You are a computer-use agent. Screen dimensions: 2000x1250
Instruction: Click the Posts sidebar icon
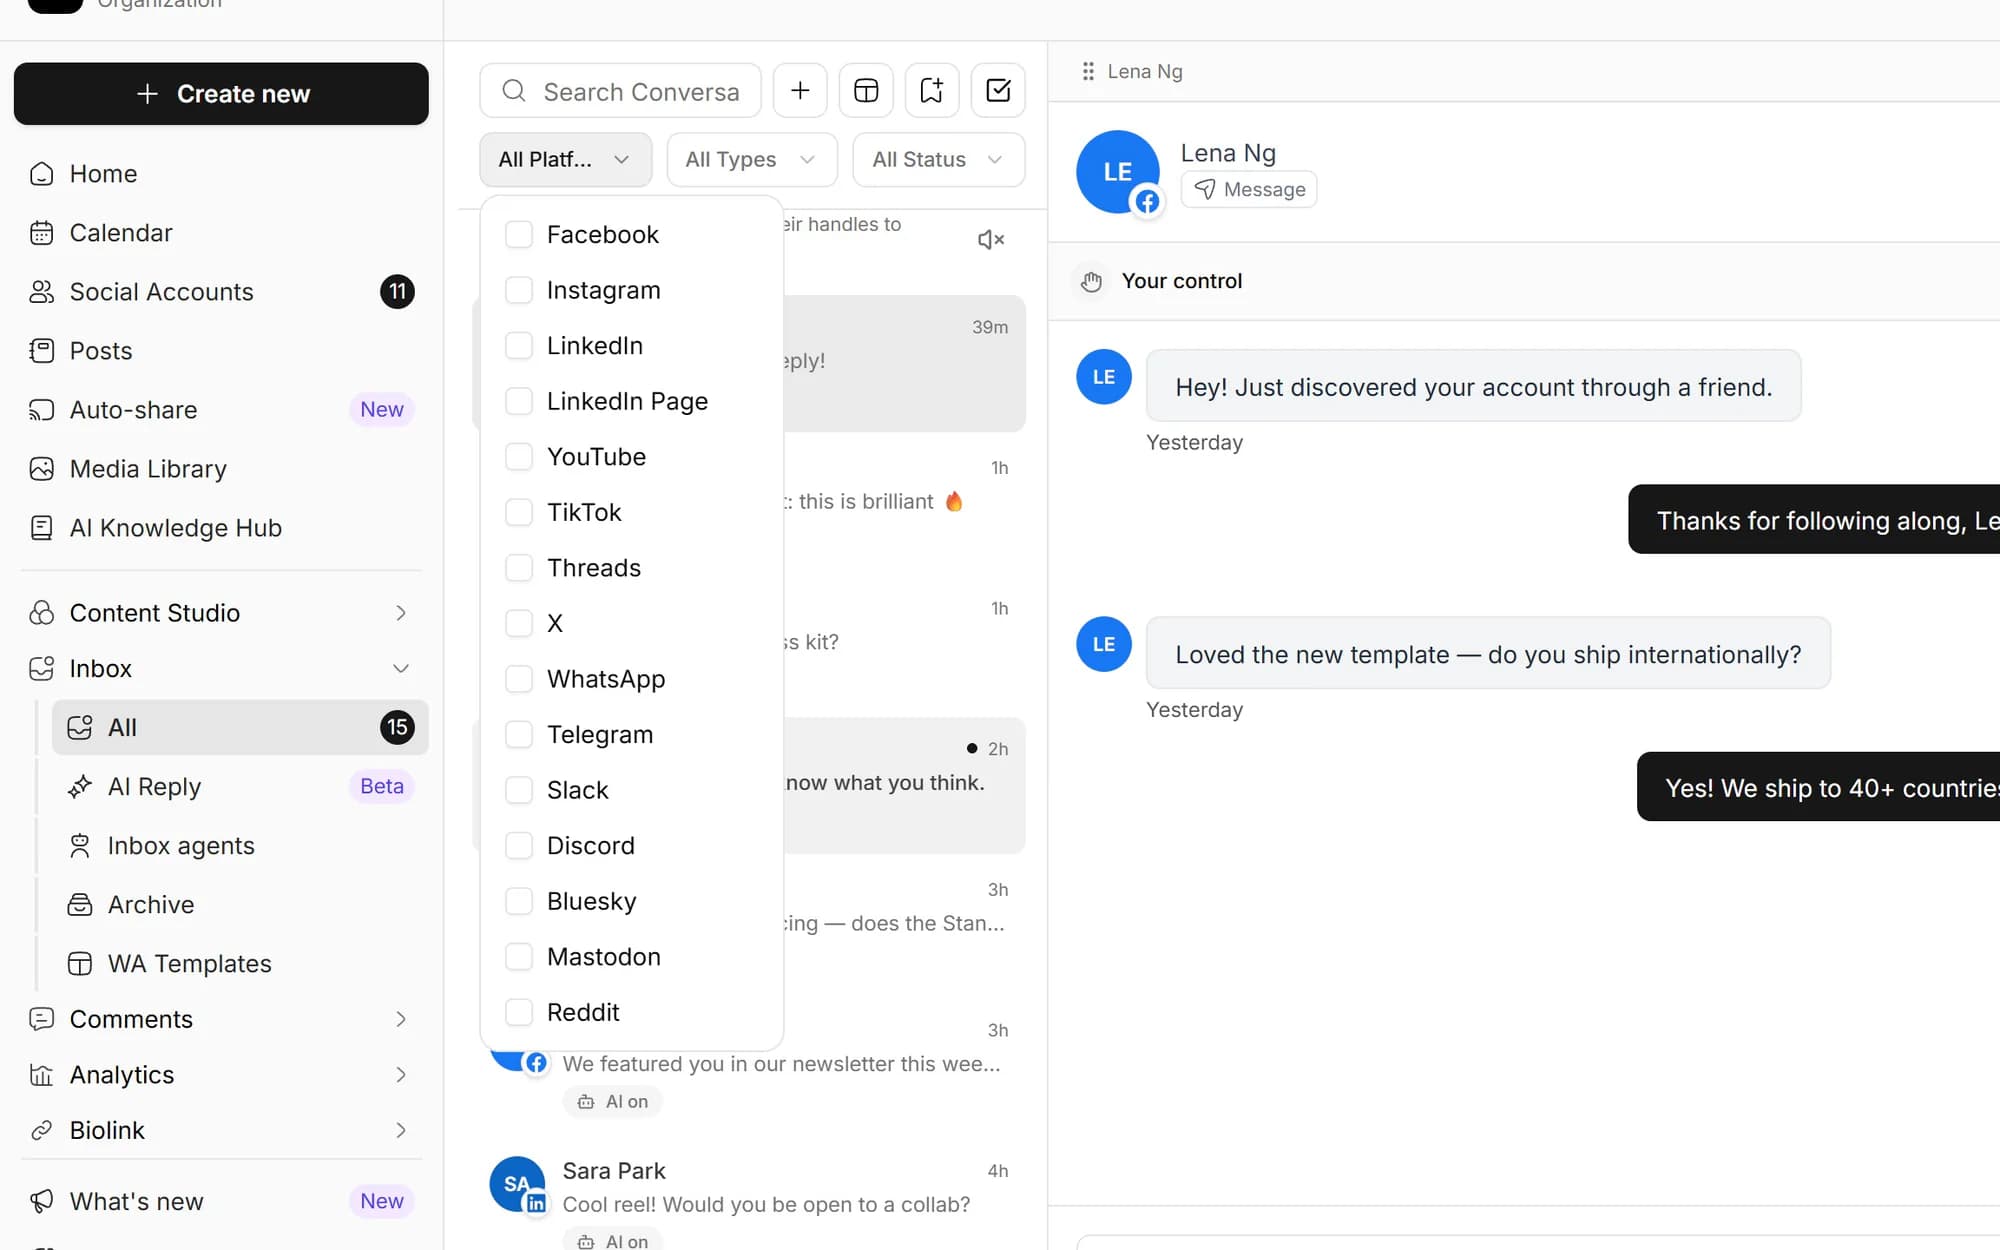coord(42,351)
